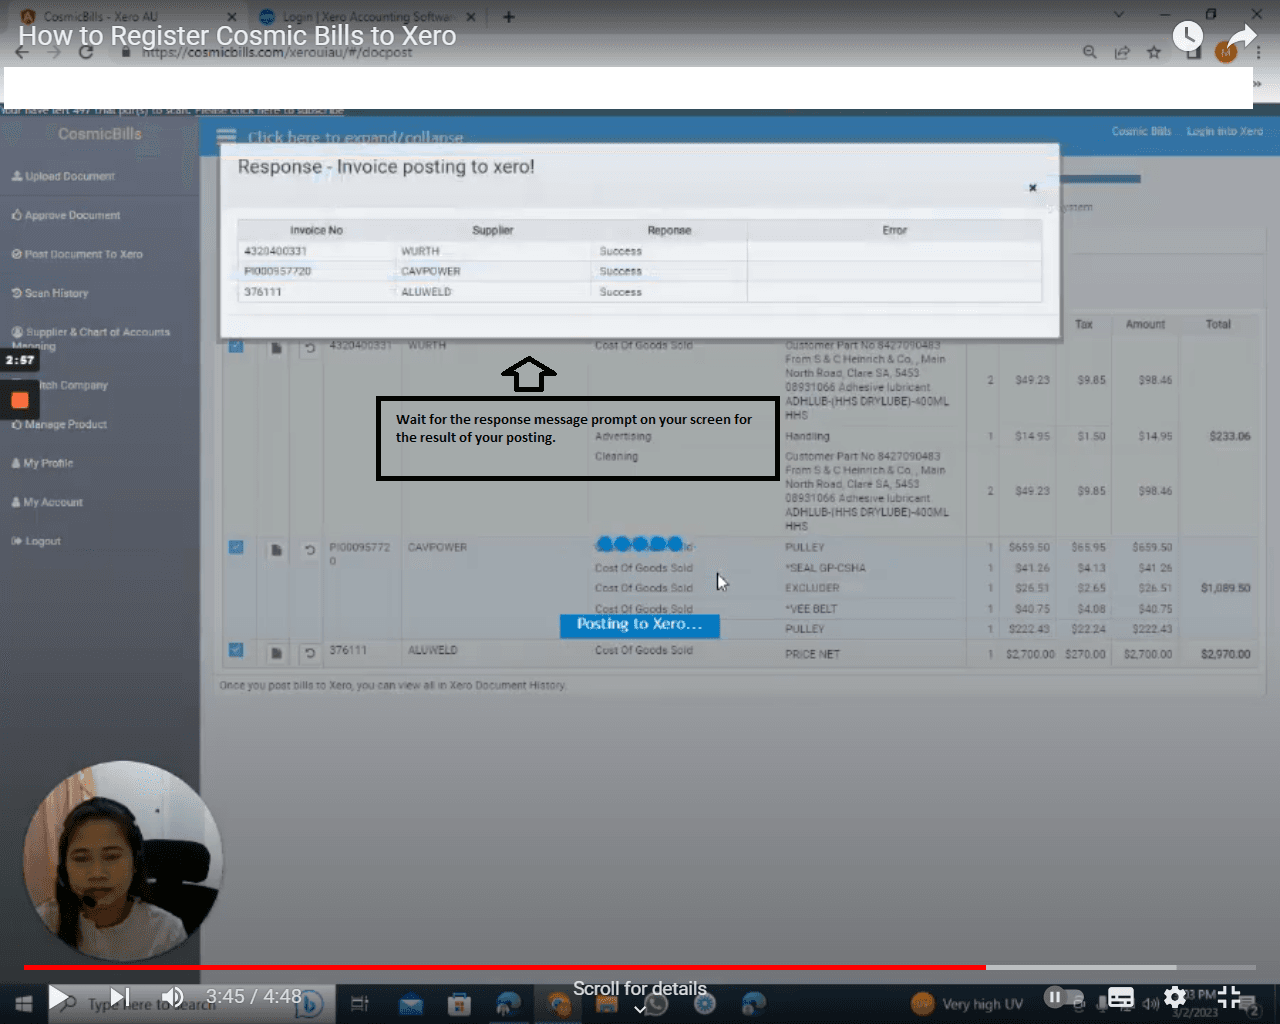Open the browser profile avatar
This screenshot has width=1280, height=1024.
click(1226, 52)
